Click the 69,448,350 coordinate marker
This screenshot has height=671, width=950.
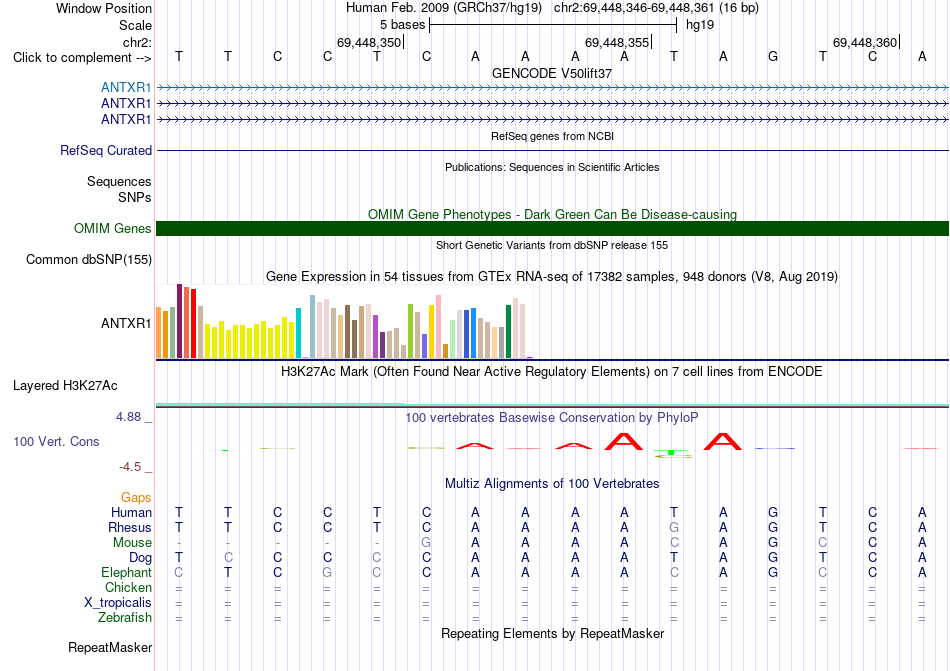[370, 42]
